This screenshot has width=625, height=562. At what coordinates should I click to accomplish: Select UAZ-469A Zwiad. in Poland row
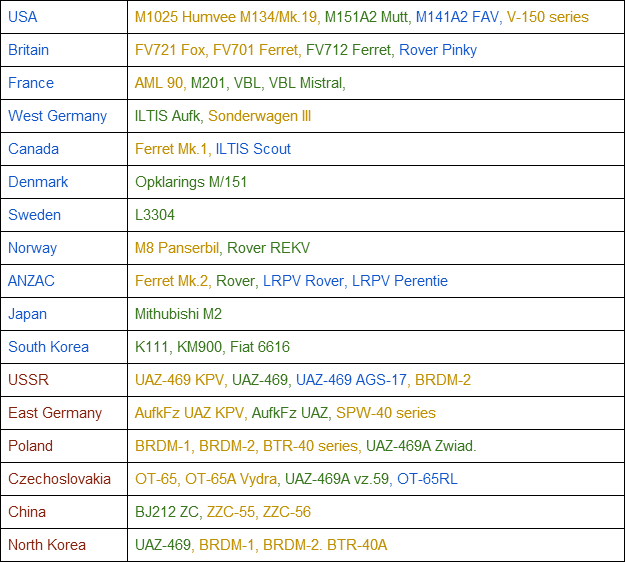(x=421, y=446)
